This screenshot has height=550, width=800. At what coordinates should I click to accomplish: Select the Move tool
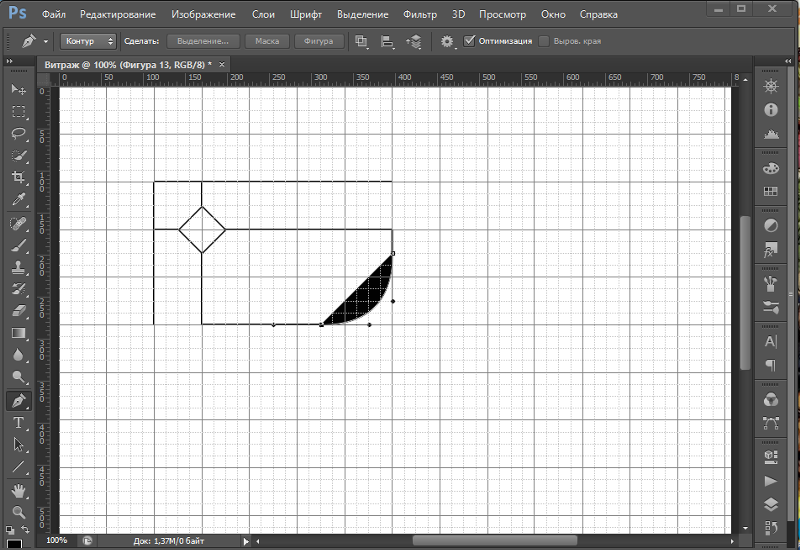18,90
